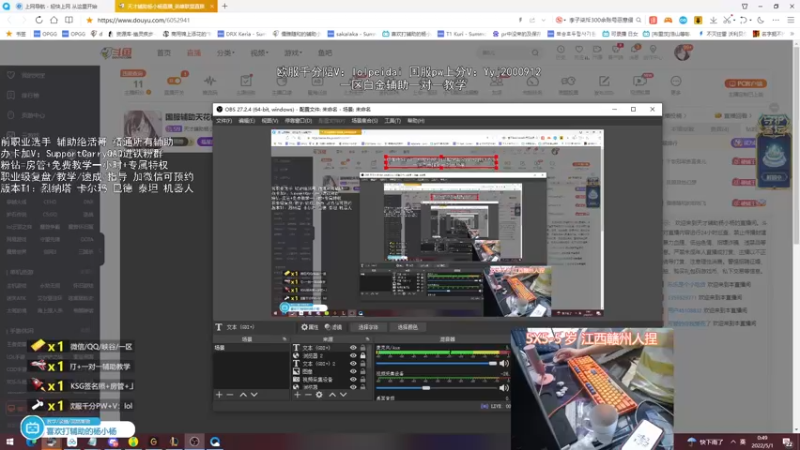Open the dock menu icon of OBS sources panel
This screenshot has width=800, height=450.
coord(367,339)
